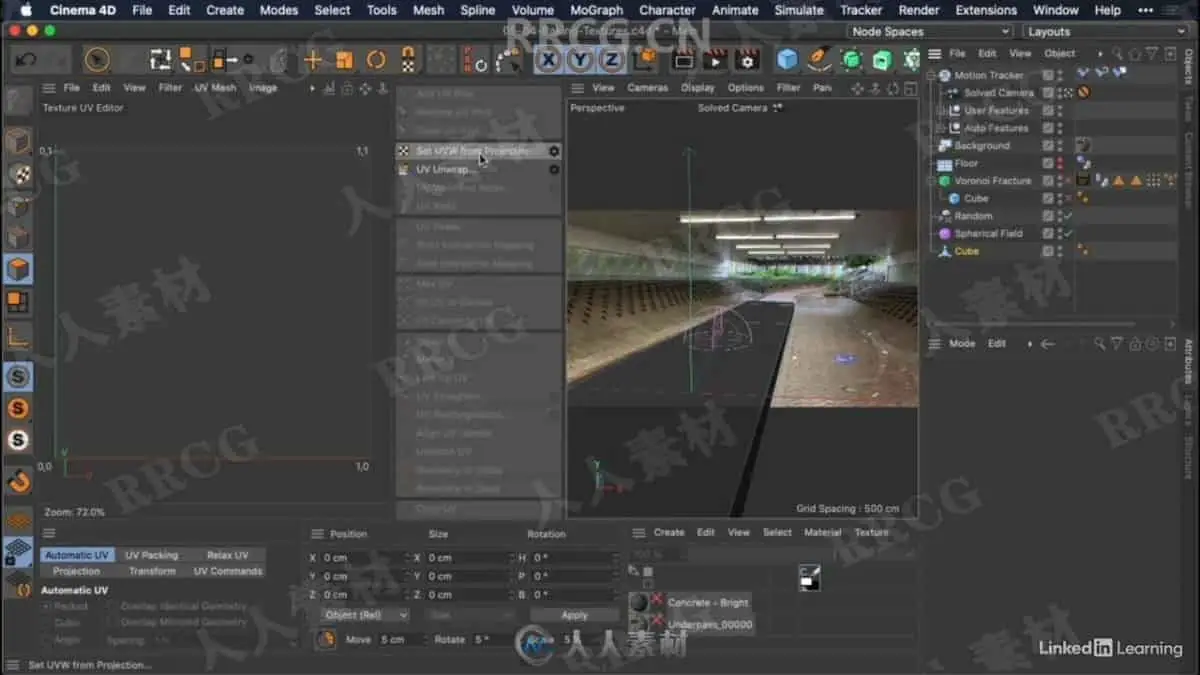1200x675 pixels.
Task: Expand the Motion Tracker tree node
Action: click(x=932, y=75)
